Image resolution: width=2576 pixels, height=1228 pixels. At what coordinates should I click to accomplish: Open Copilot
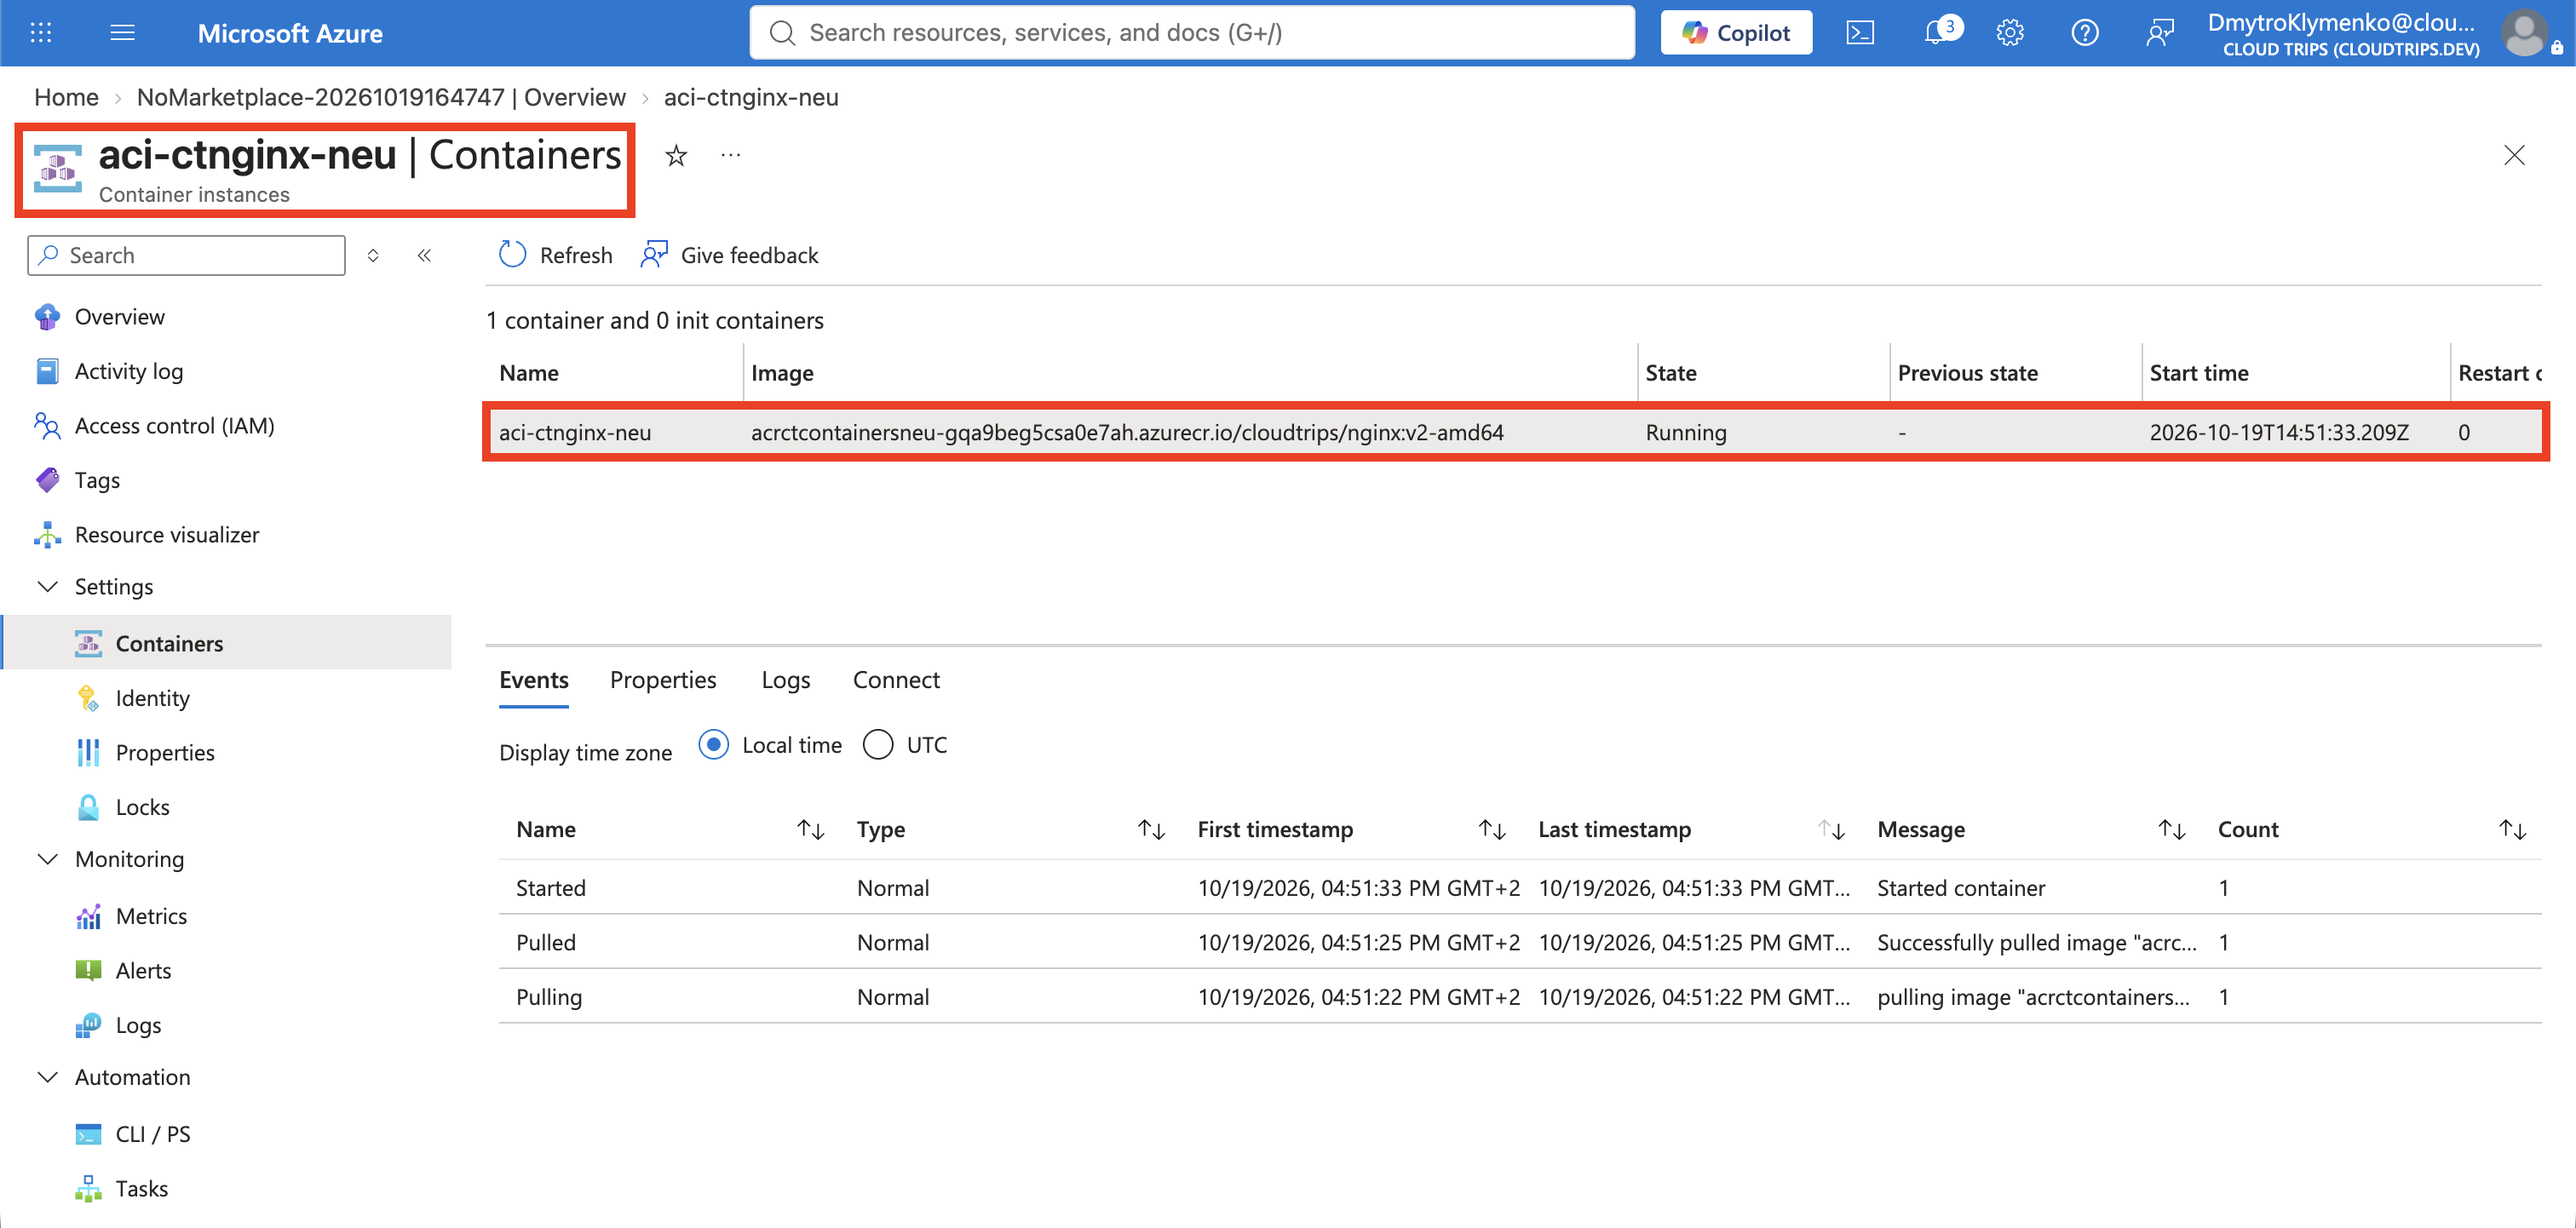click(x=1736, y=33)
